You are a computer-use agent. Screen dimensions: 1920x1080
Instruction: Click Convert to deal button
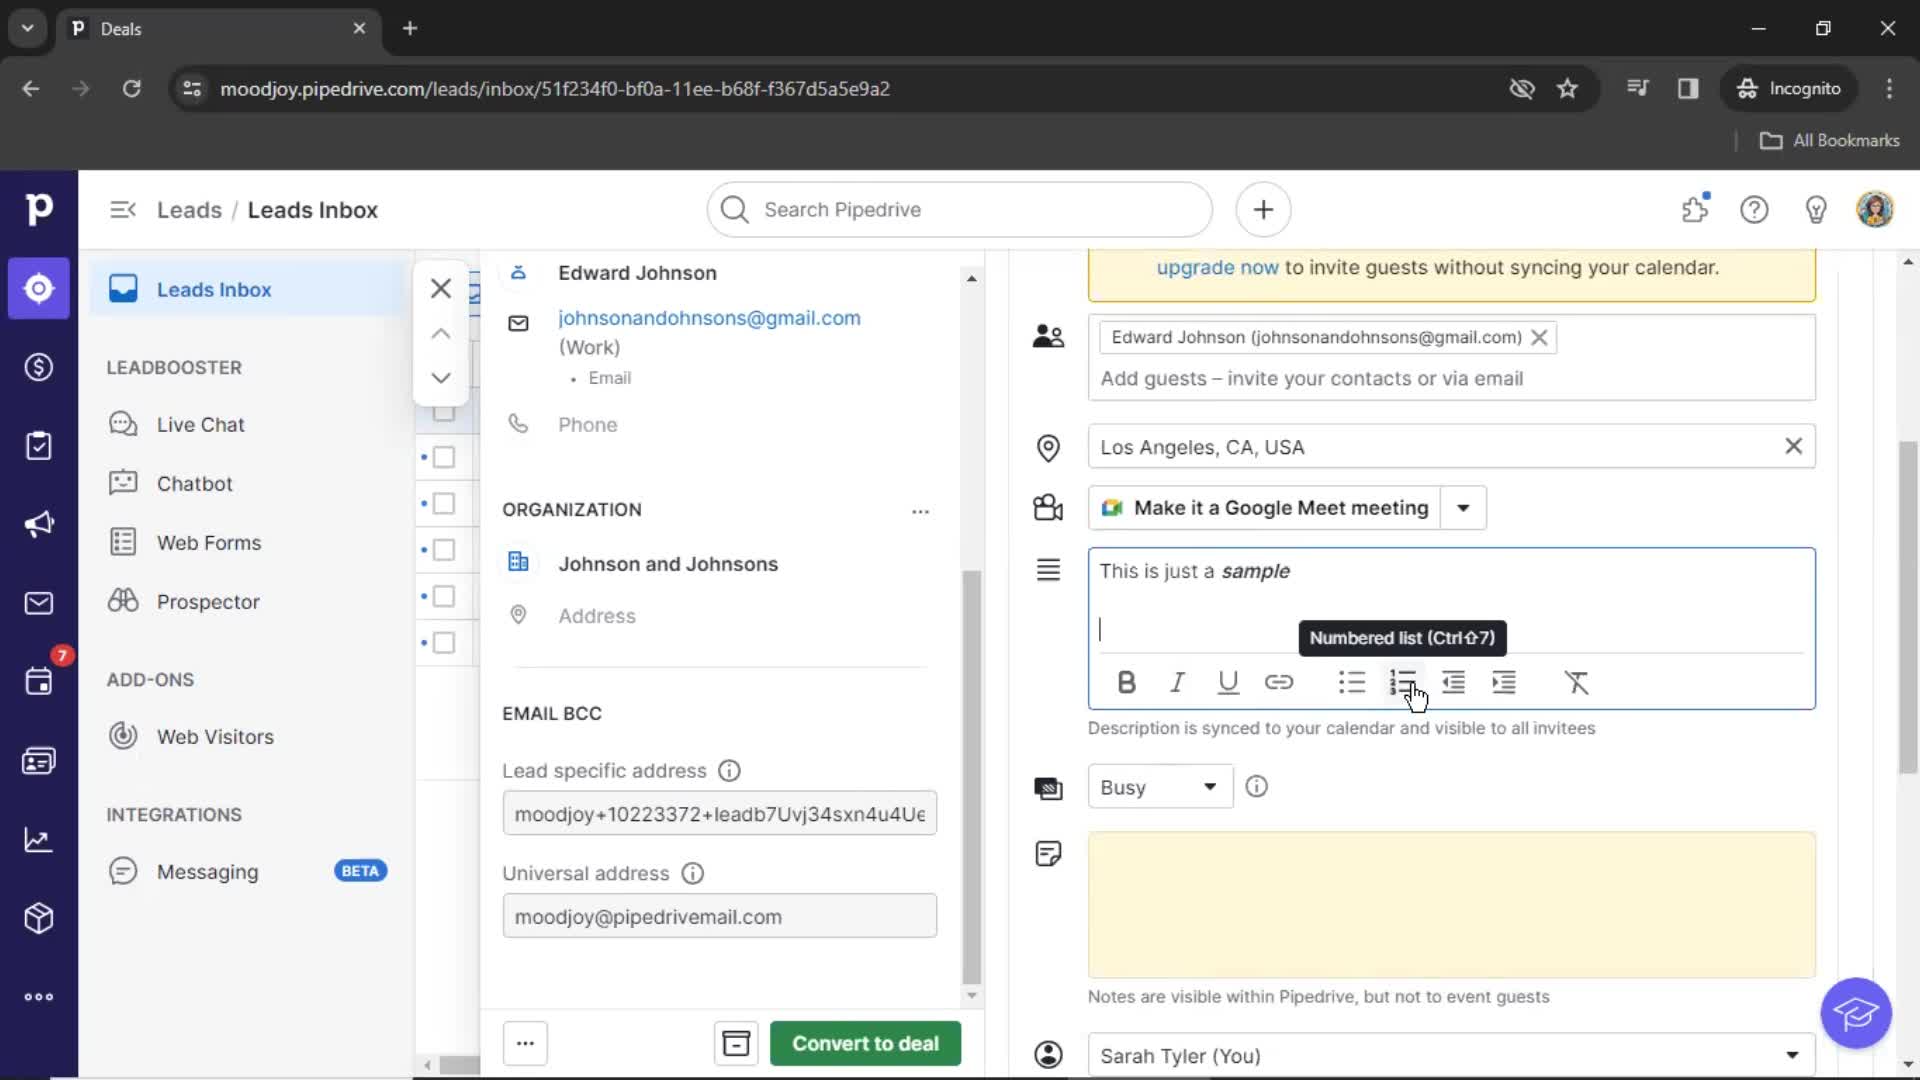[x=865, y=1043]
